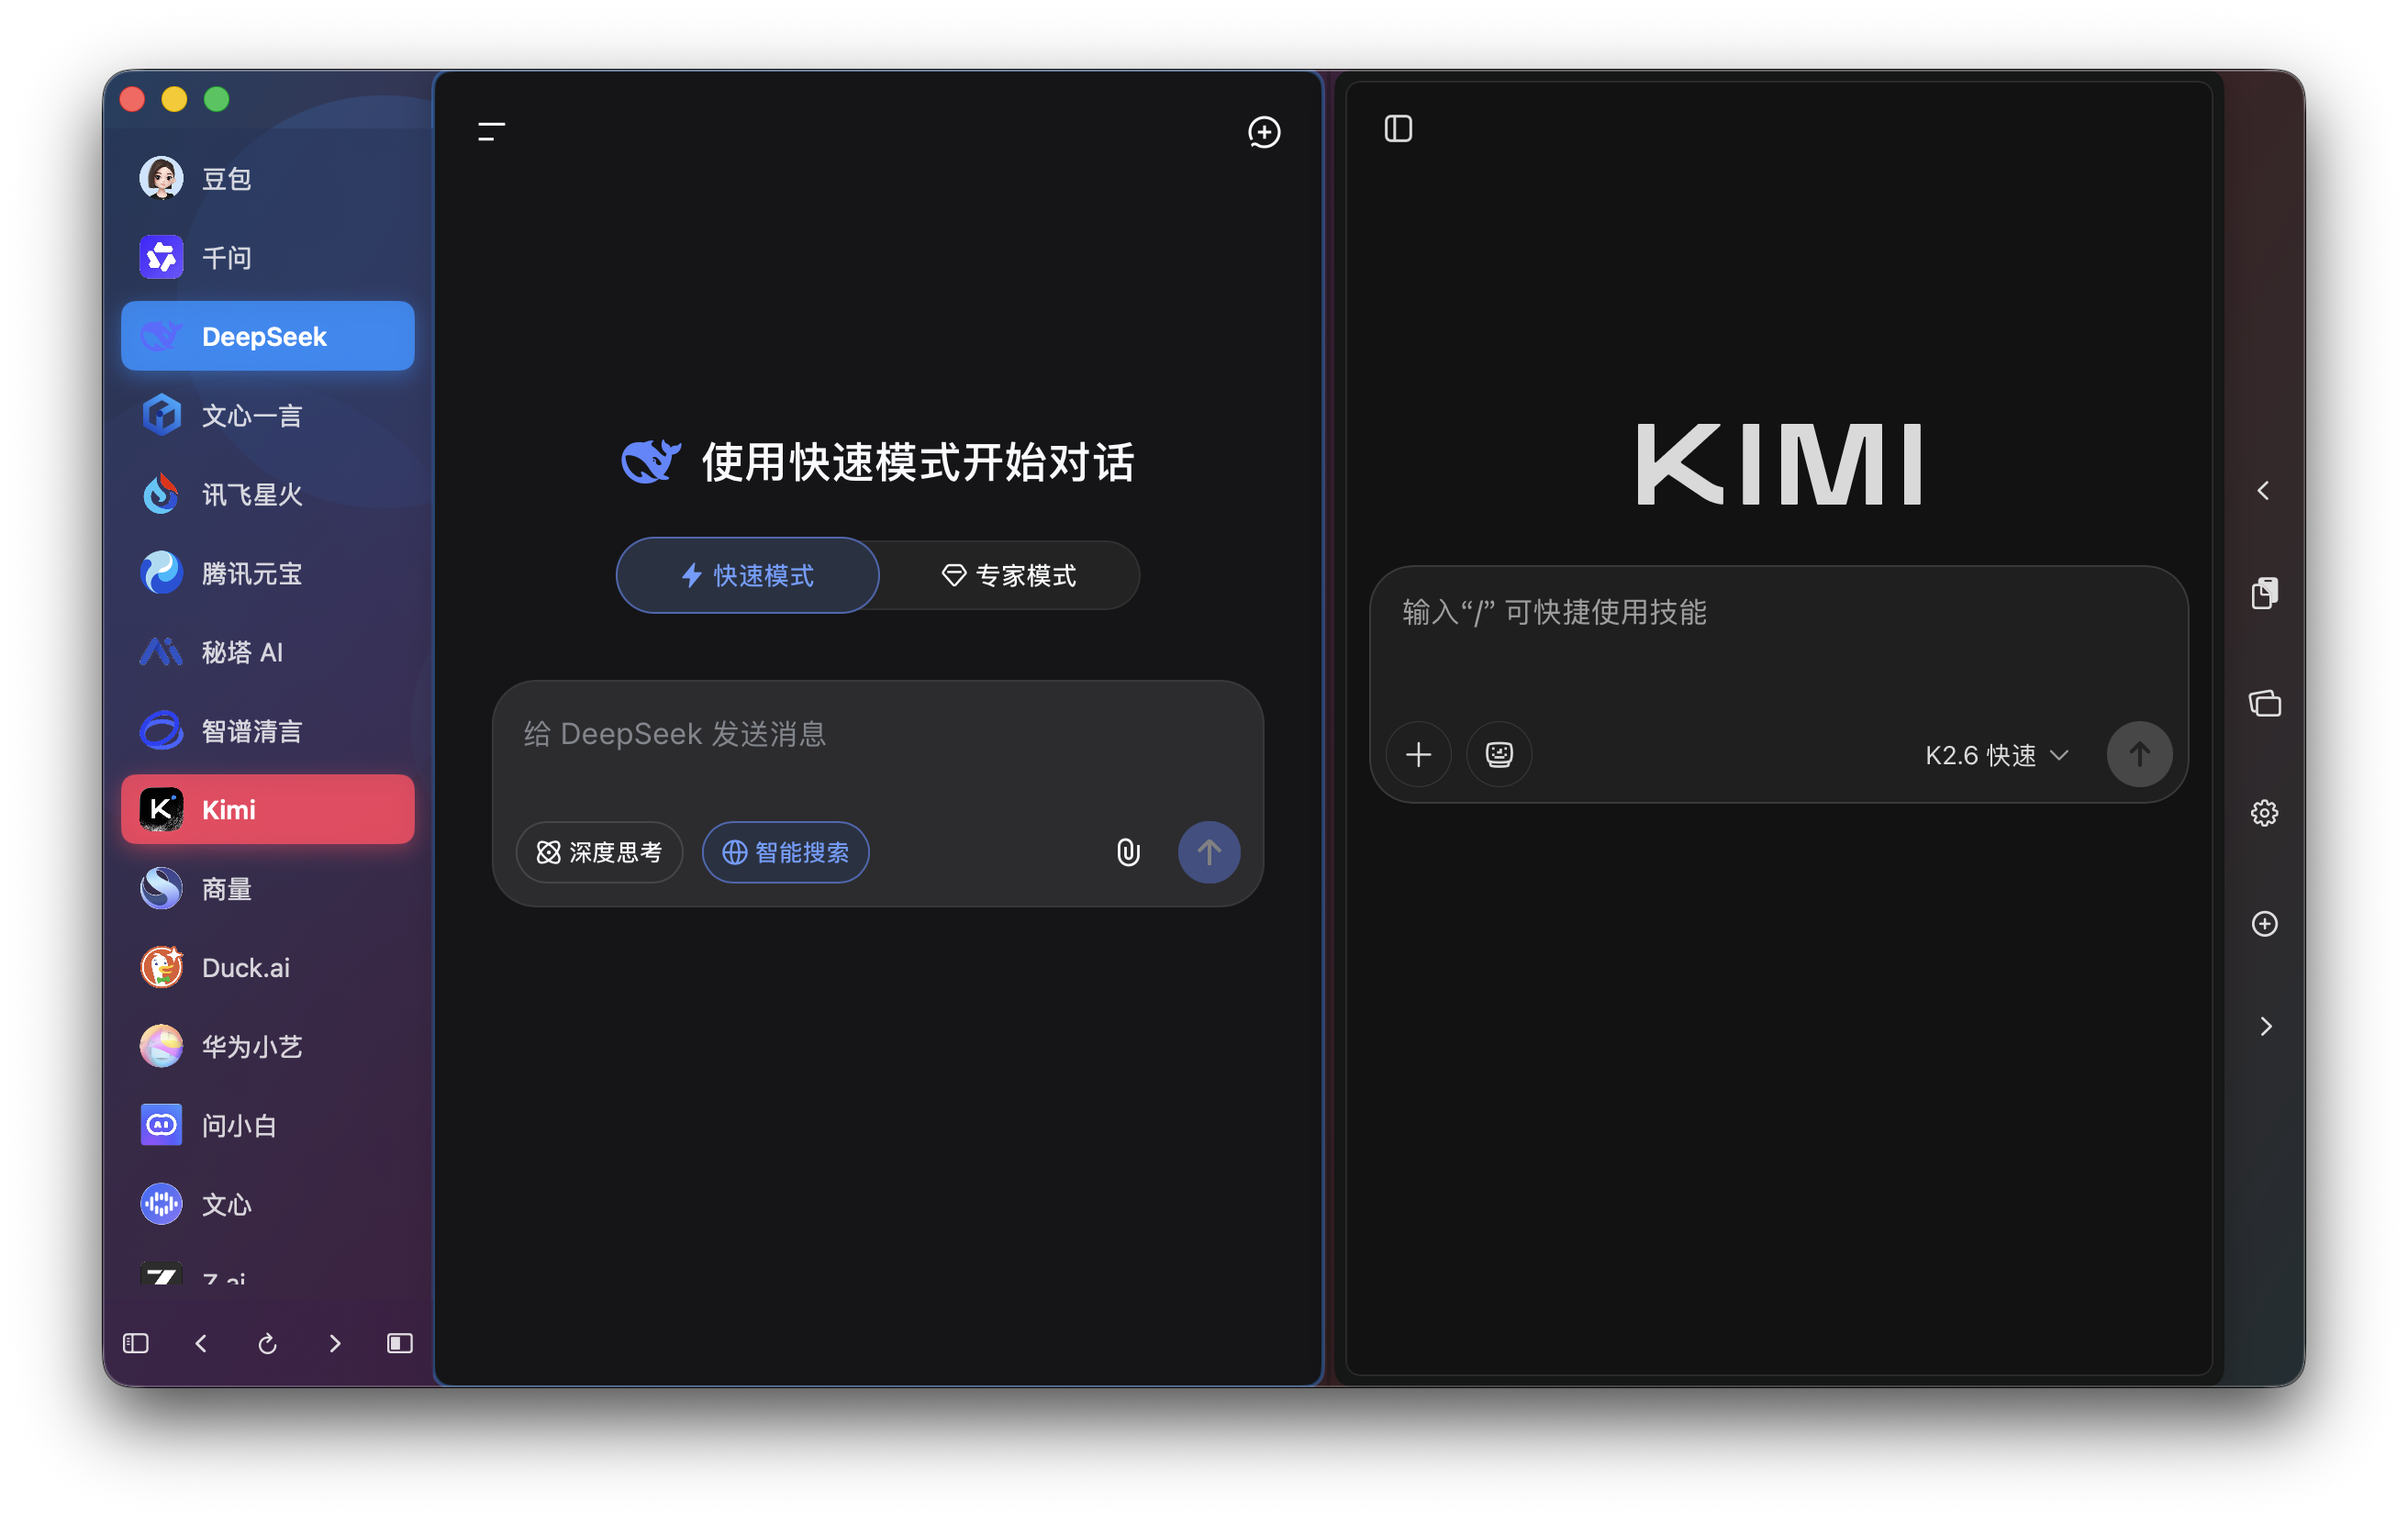Add attachment with Kimi plus button
The height and width of the screenshot is (1523, 2408).
click(1418, 754)
